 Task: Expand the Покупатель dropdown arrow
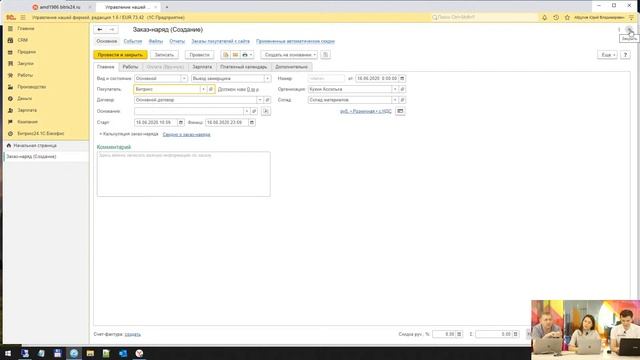203,89
